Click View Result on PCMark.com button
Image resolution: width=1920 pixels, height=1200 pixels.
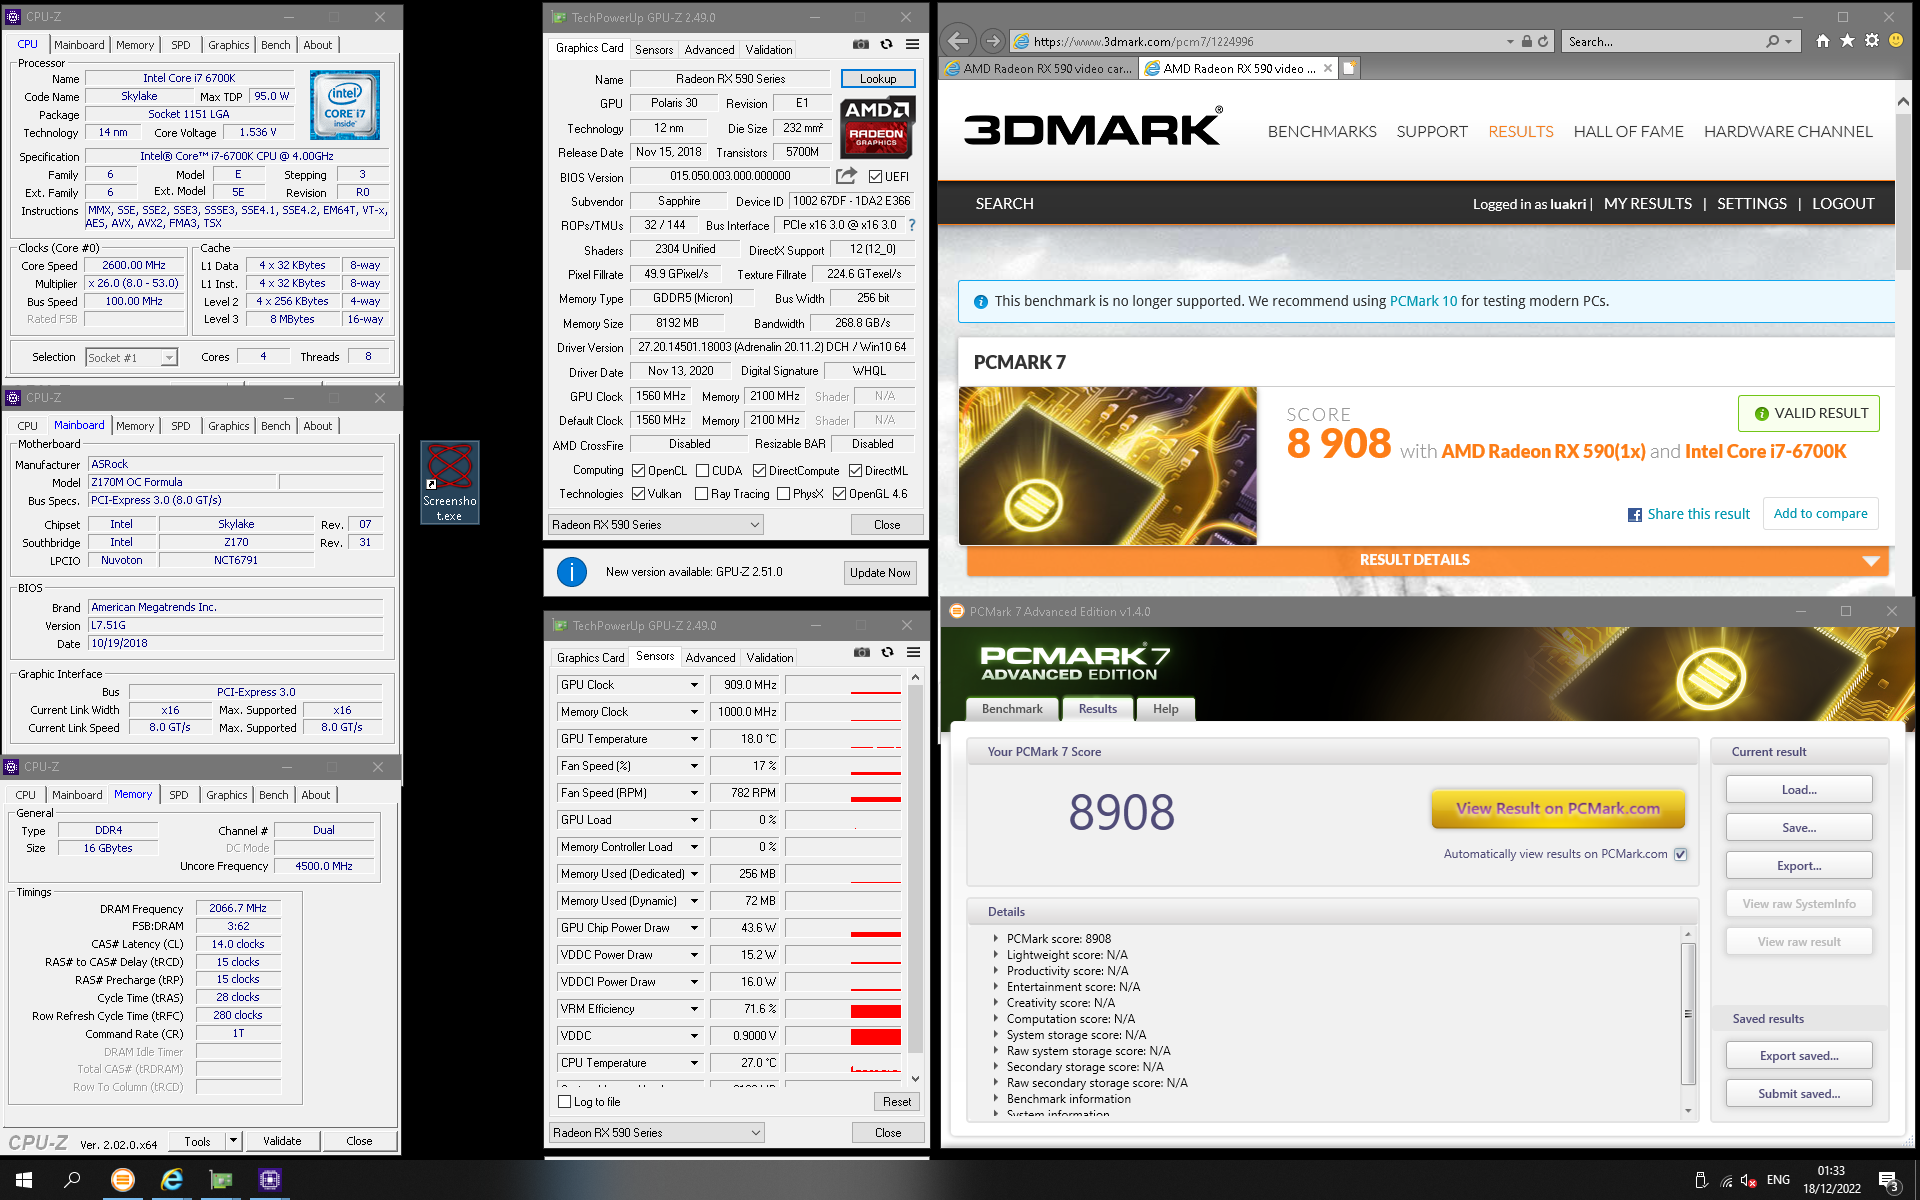(1557, 808)
